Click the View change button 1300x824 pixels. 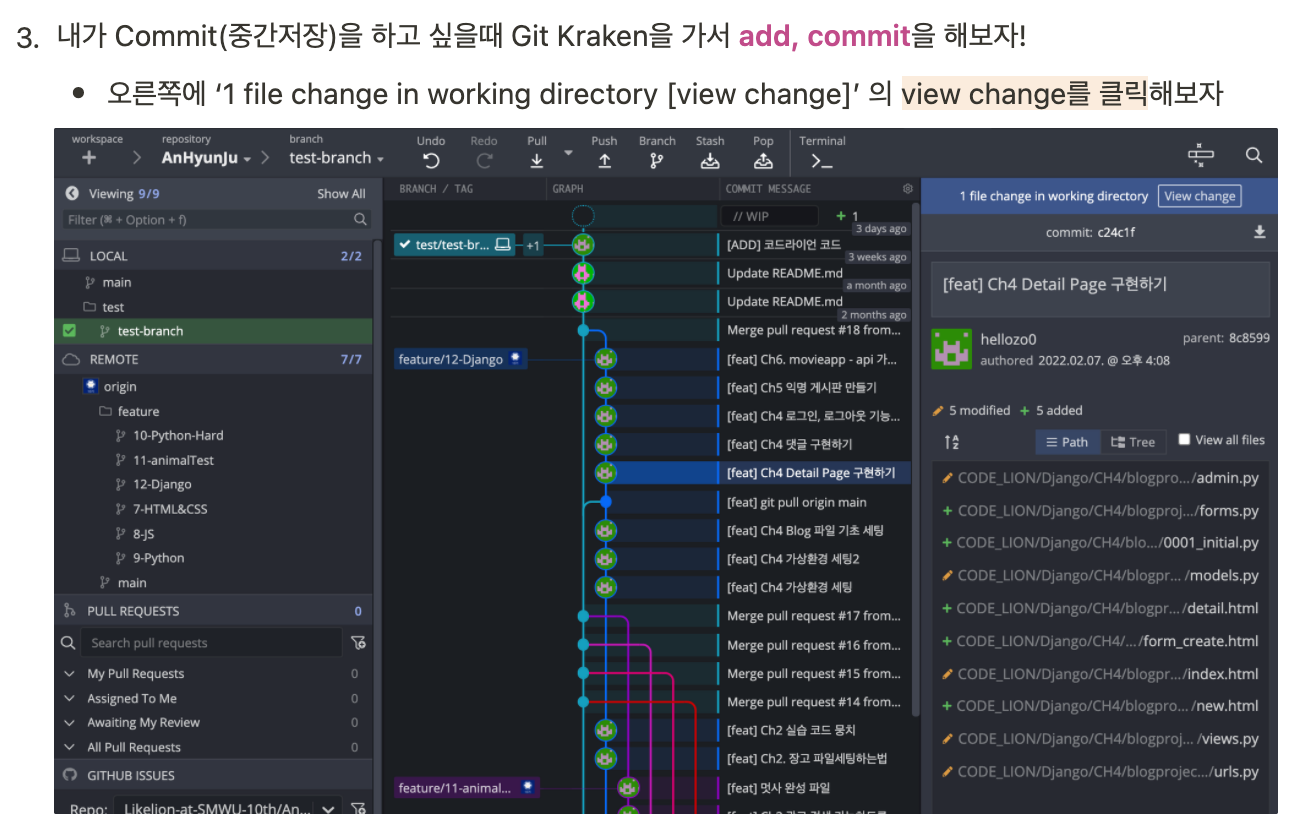1199,196
